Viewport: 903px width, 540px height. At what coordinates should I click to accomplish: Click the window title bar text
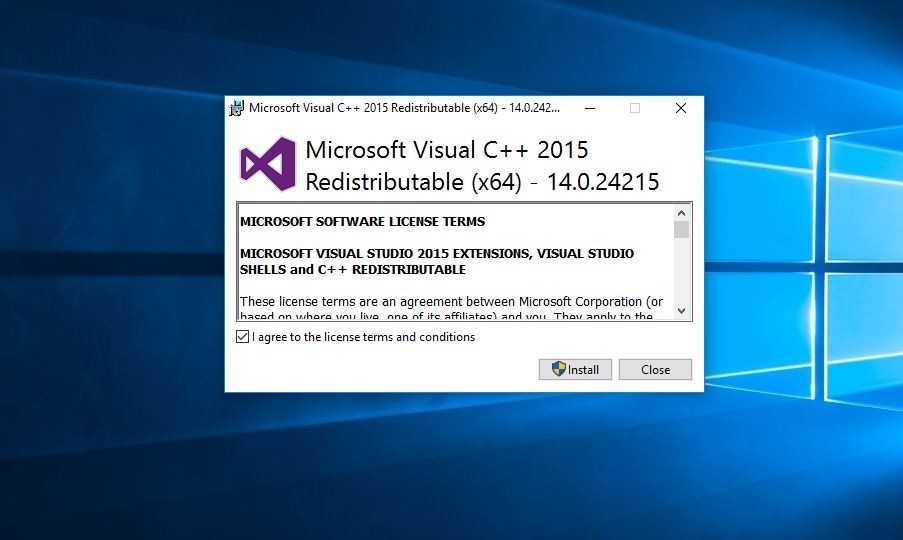[x=404, y=108]
